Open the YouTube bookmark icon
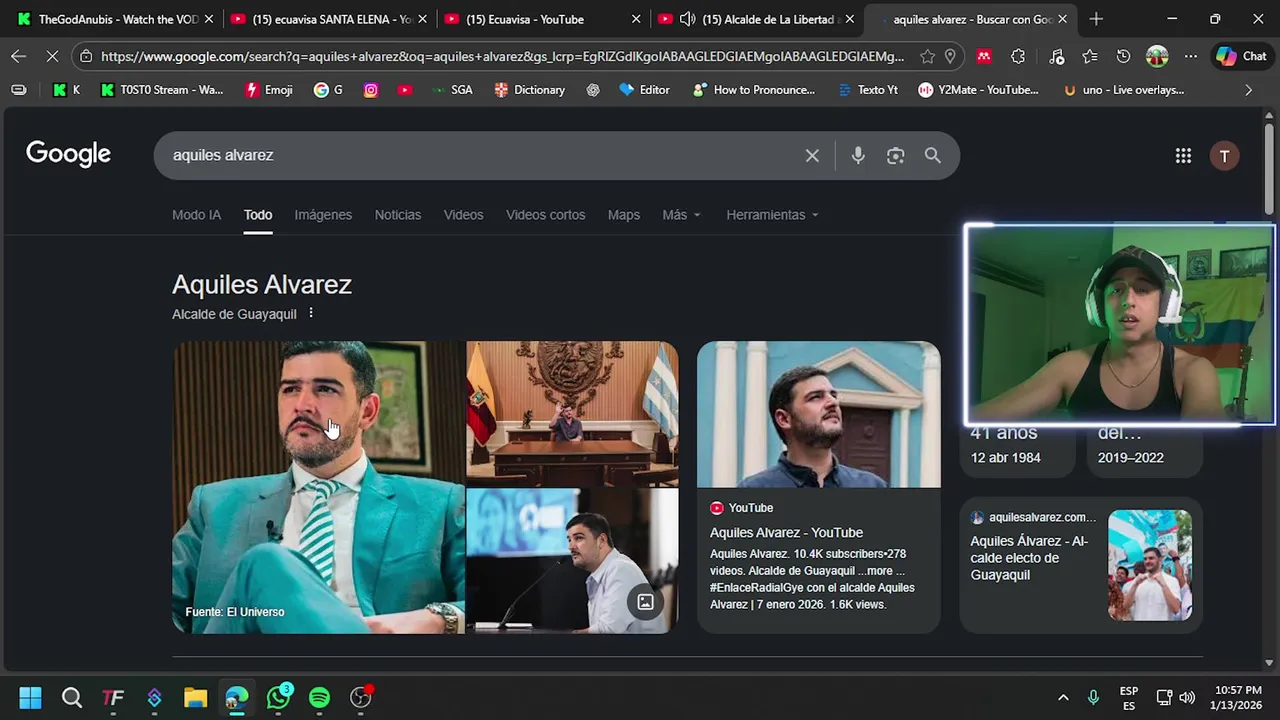1280x720 pixels. coord(404,90)
